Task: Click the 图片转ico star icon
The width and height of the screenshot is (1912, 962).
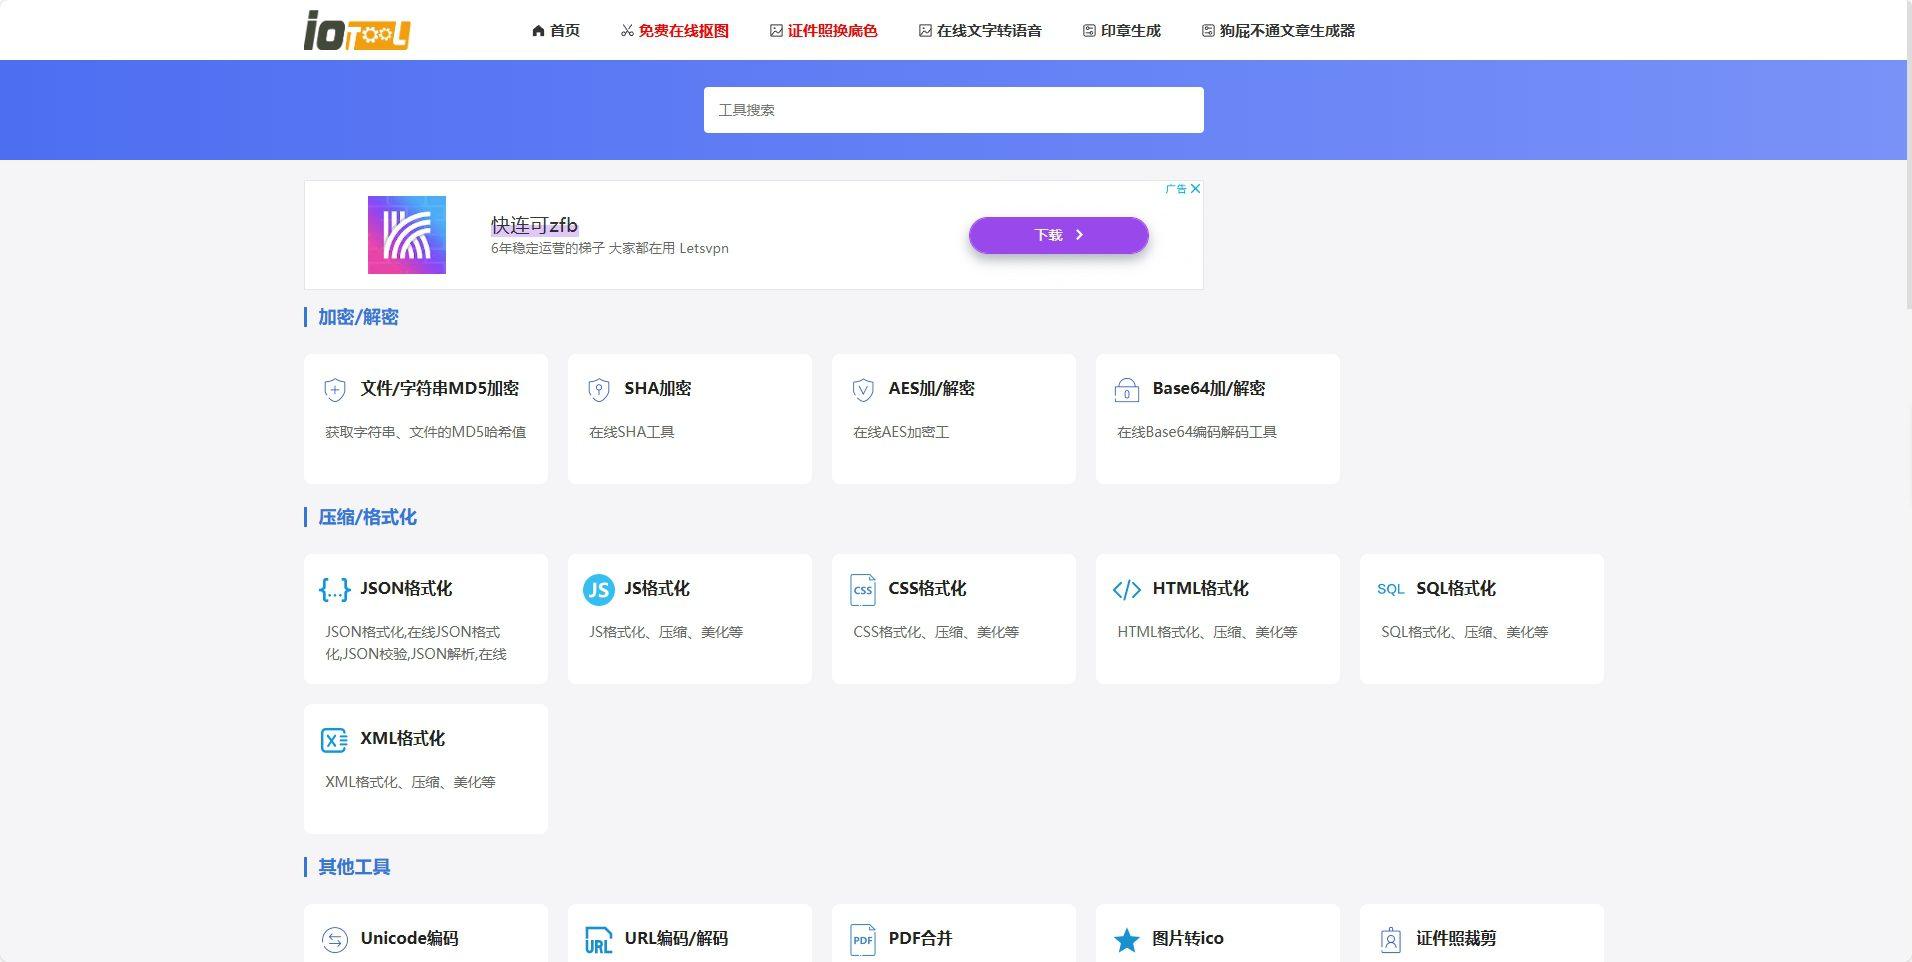Action: coord(1127,940)
